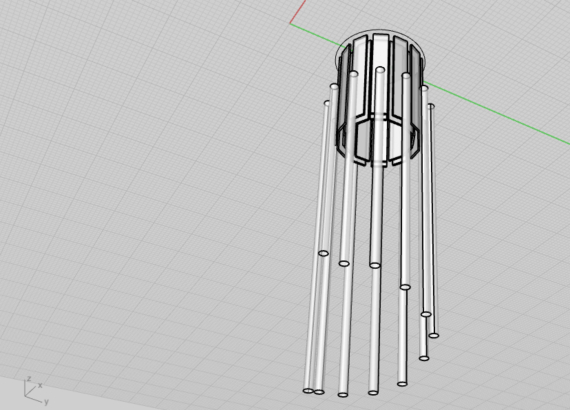Click the z label on the axis indicator
This screenshot has width=570, height=410.
point(29,379)
